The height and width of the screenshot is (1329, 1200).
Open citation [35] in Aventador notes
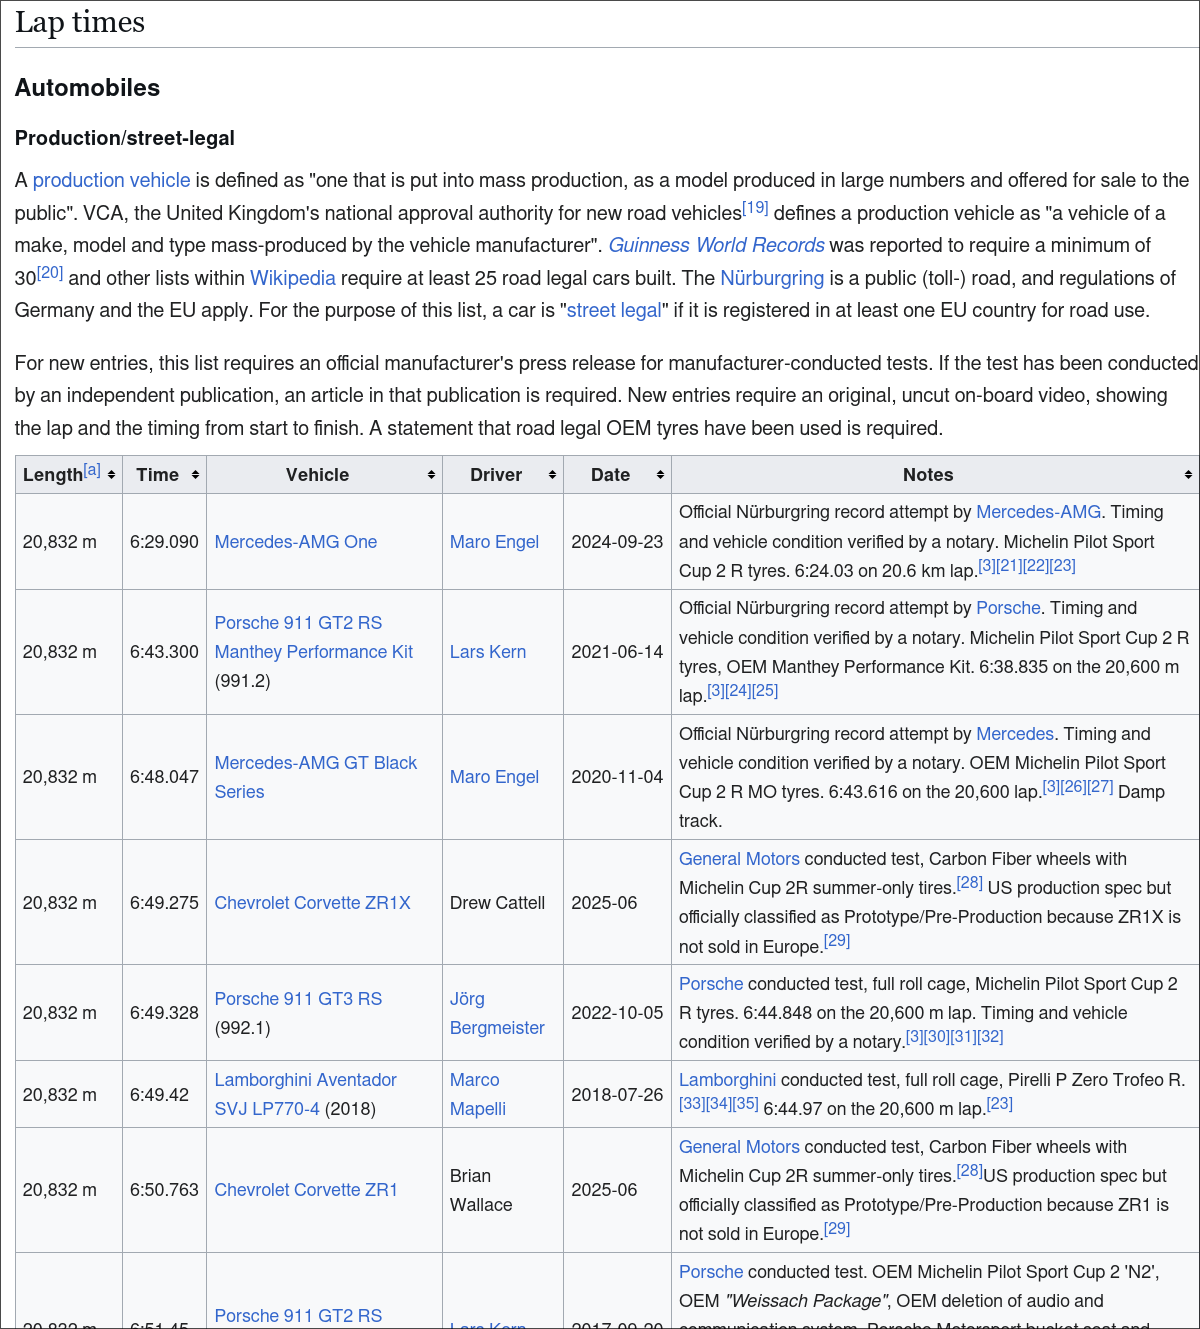pyautogui.click(x=746, y=1103)
